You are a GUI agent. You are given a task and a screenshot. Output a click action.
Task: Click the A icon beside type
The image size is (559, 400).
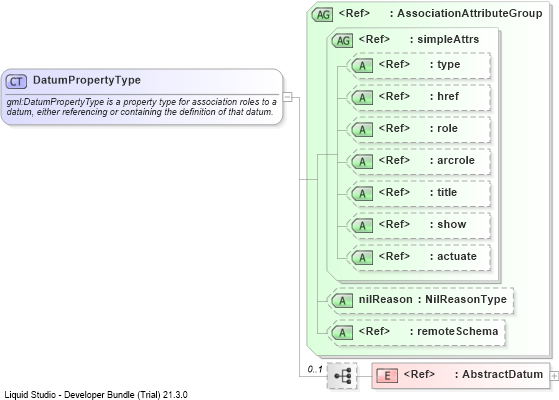pyautogui.click(x=362, y=66)
